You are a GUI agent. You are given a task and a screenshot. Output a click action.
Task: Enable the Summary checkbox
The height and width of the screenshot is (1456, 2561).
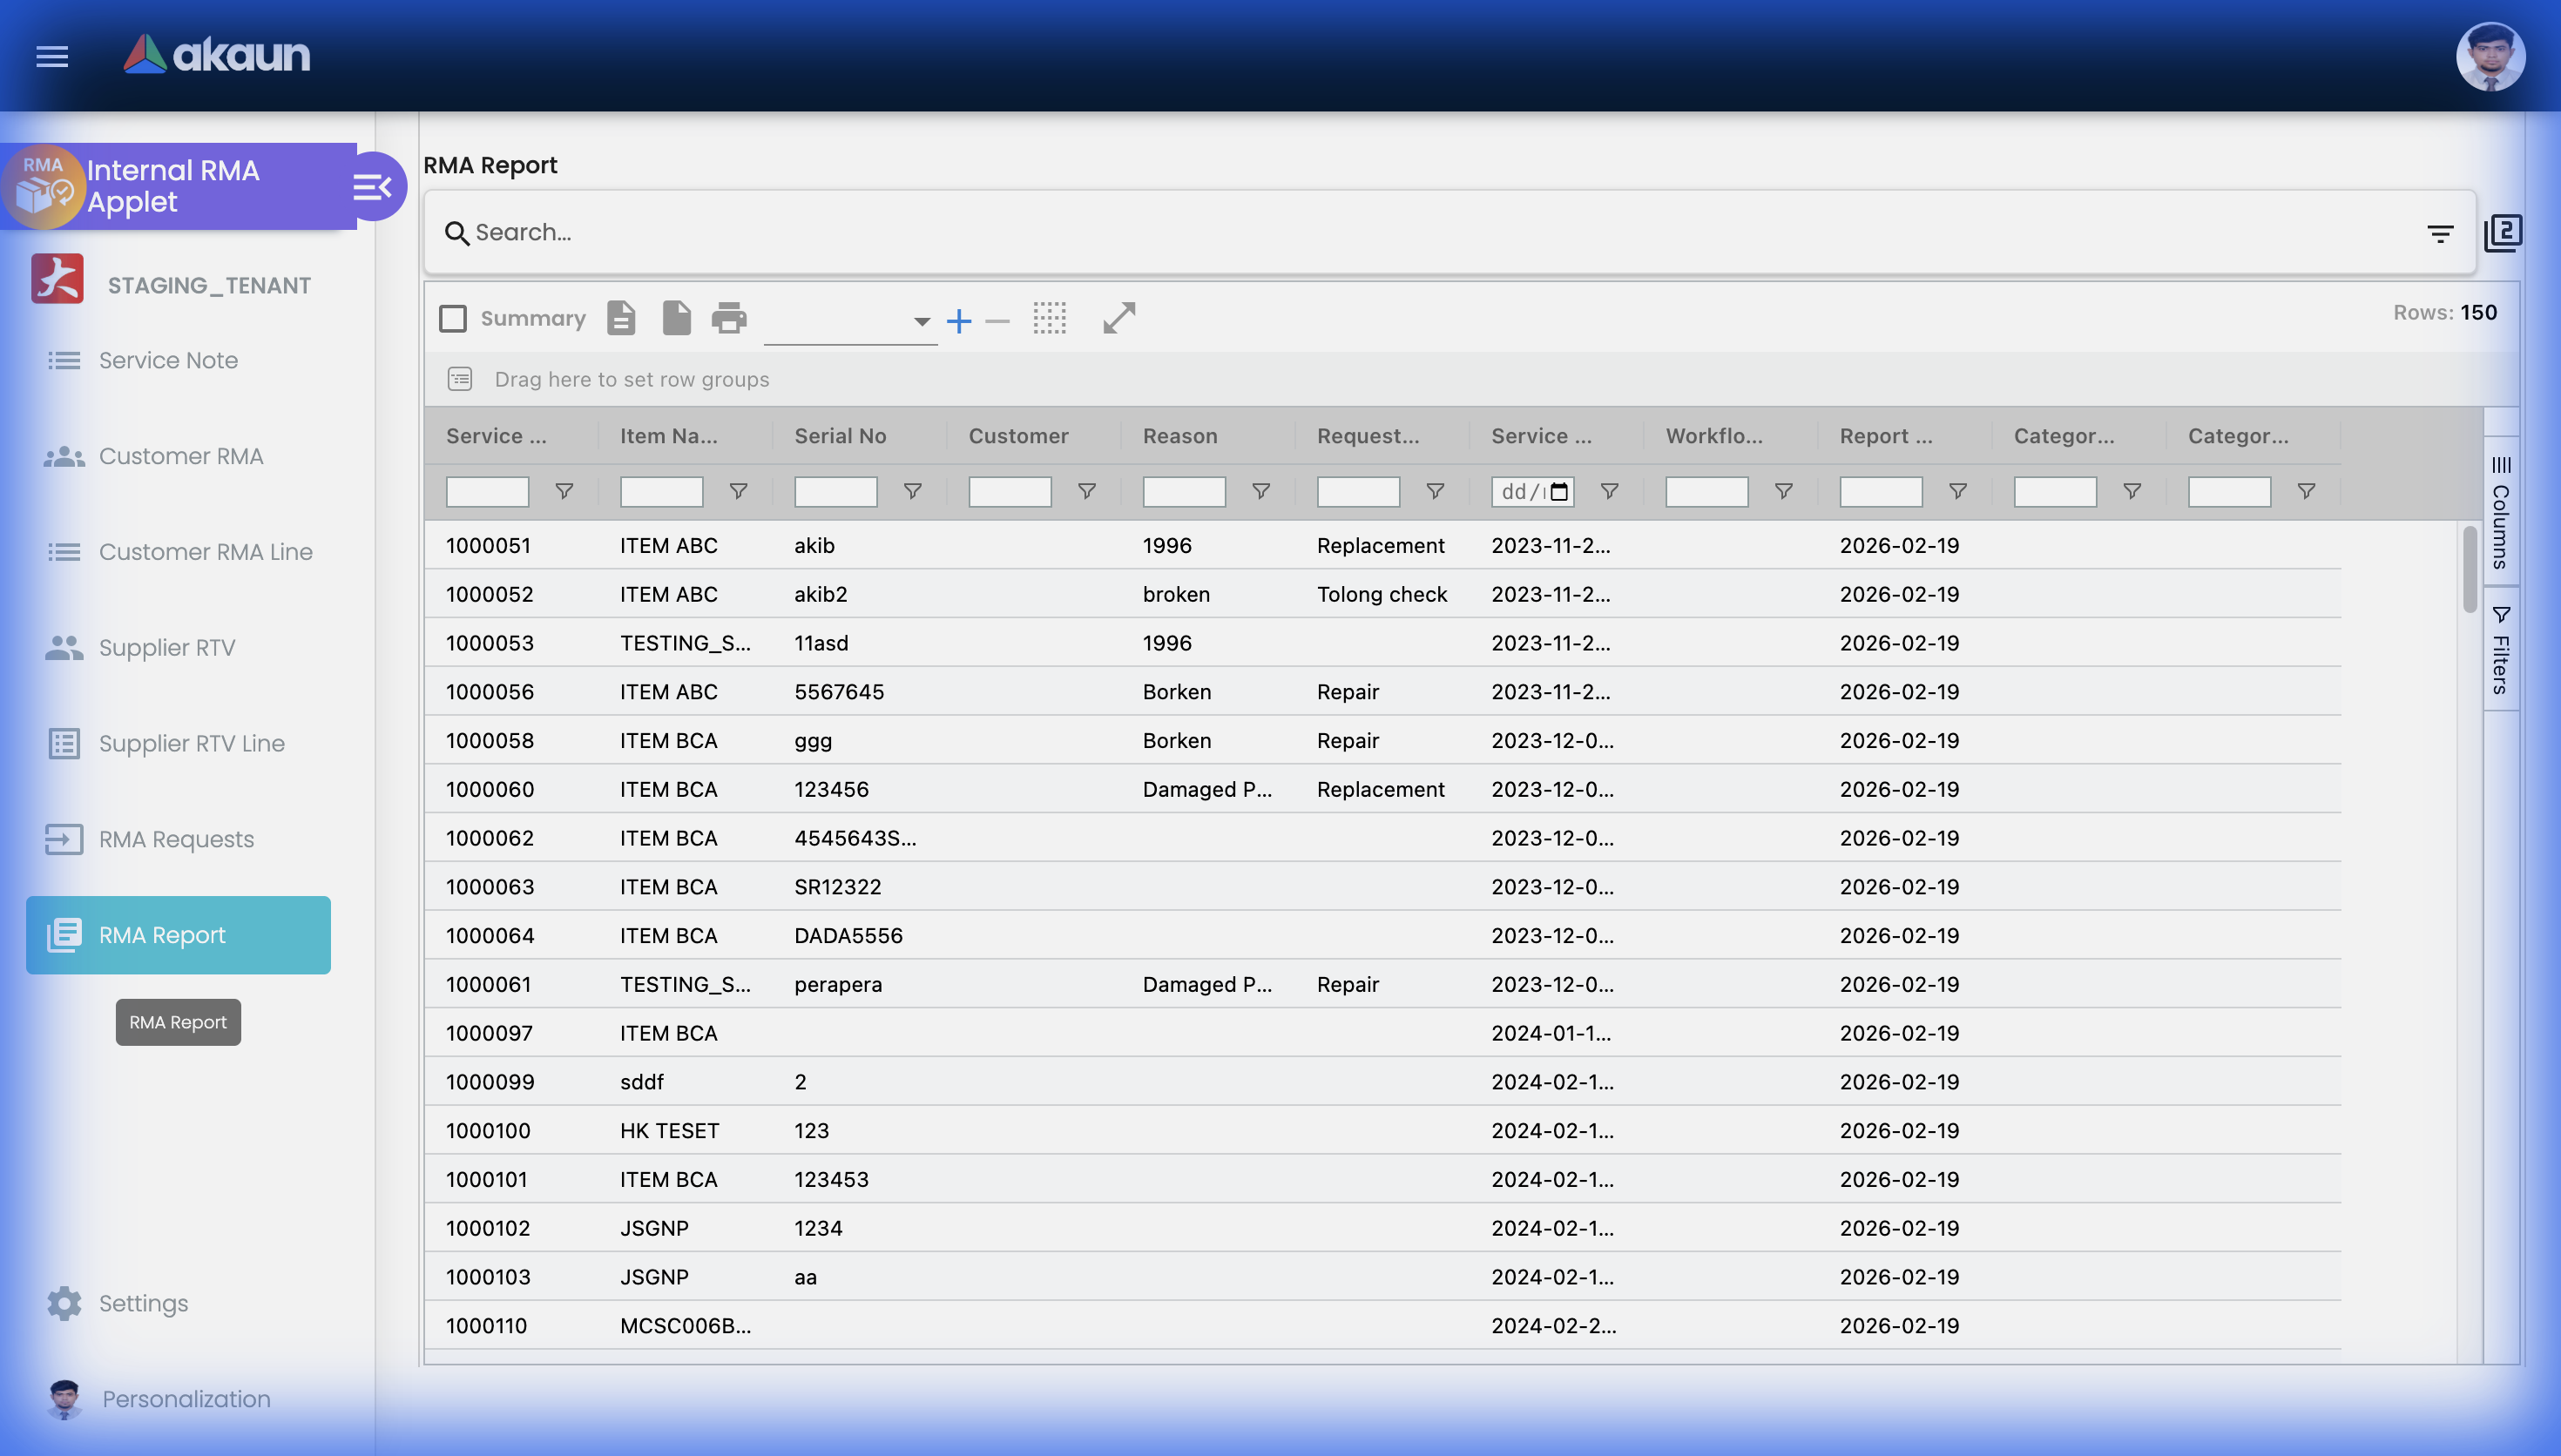(x=452, y=318)
